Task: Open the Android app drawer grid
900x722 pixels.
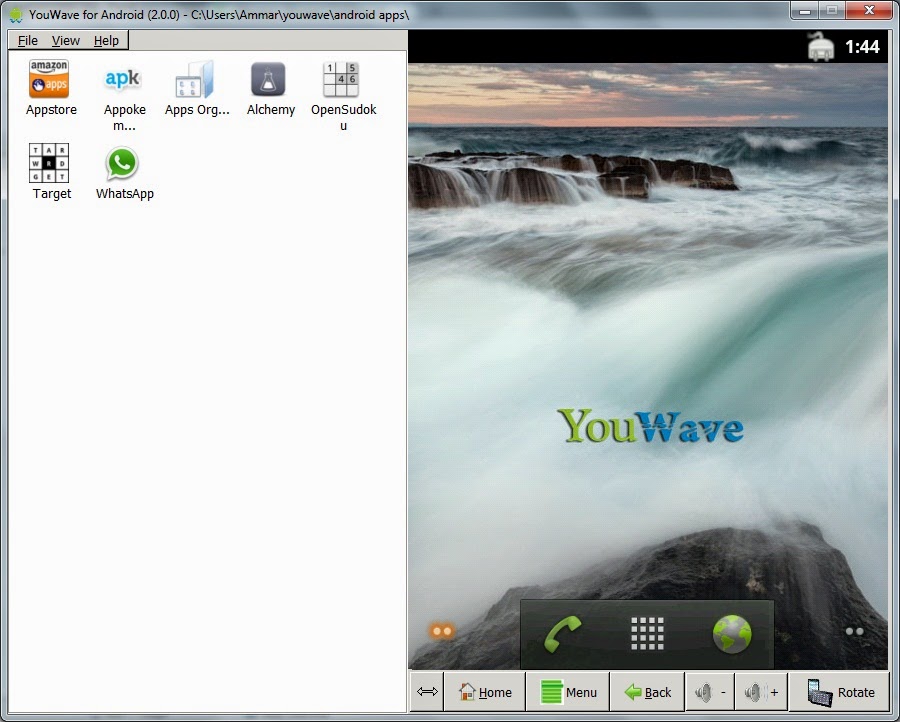Action: coord(647,634)
